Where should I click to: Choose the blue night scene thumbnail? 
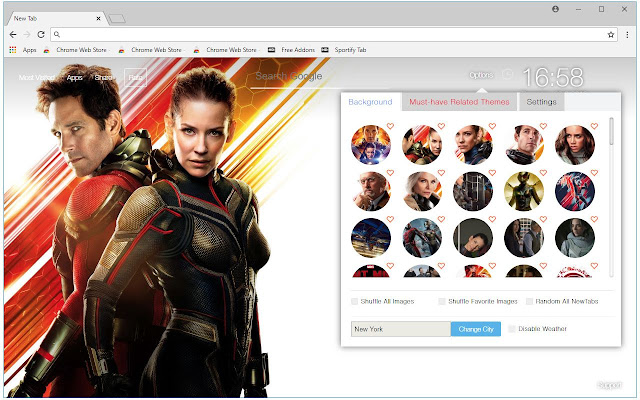click(371, 238)
